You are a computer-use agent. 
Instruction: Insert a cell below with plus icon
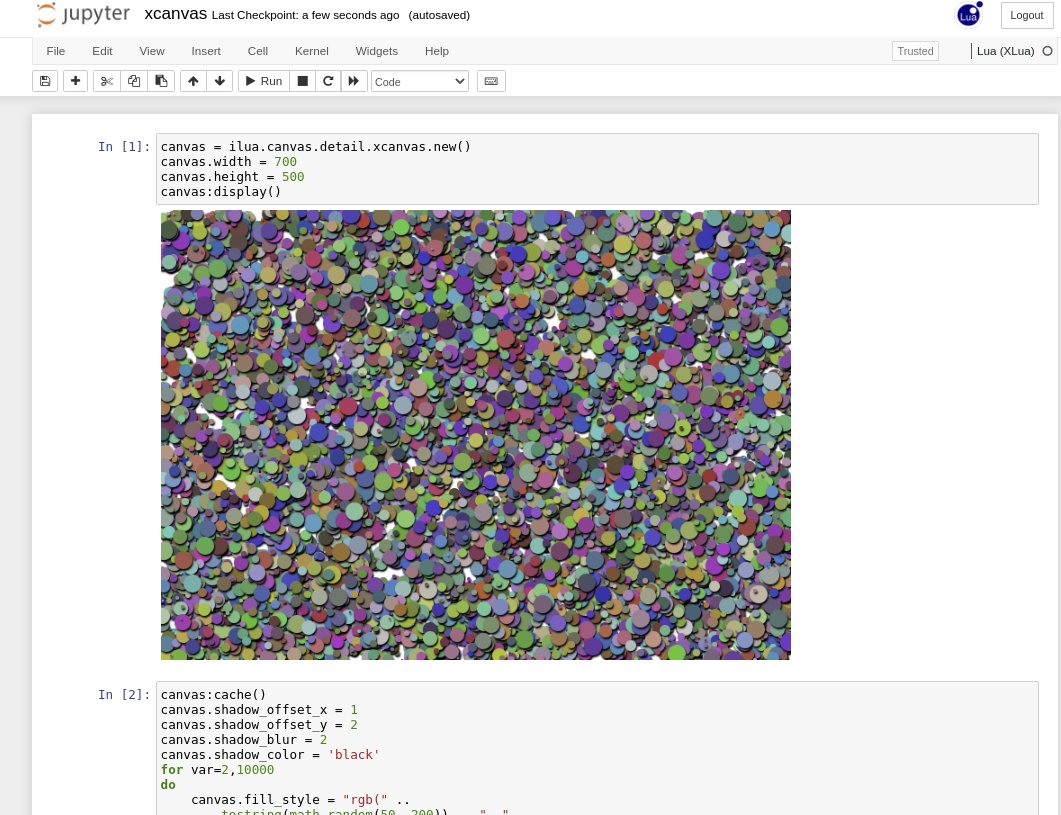point(75,81)
